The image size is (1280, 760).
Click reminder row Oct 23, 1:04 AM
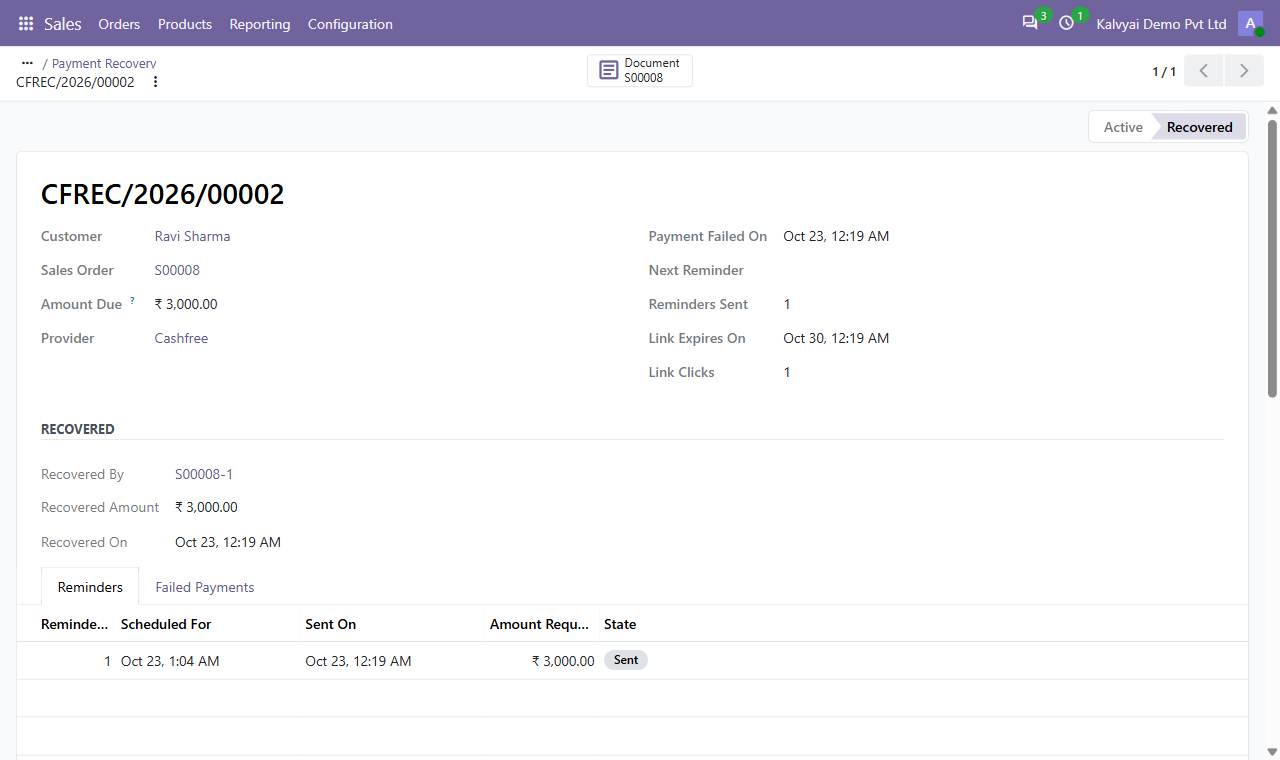(632, 661)
